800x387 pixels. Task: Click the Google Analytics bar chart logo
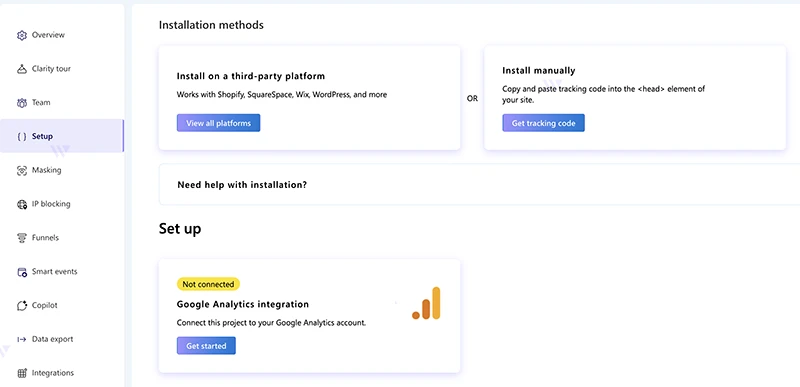pyautogui.click(x=426, y=303)
